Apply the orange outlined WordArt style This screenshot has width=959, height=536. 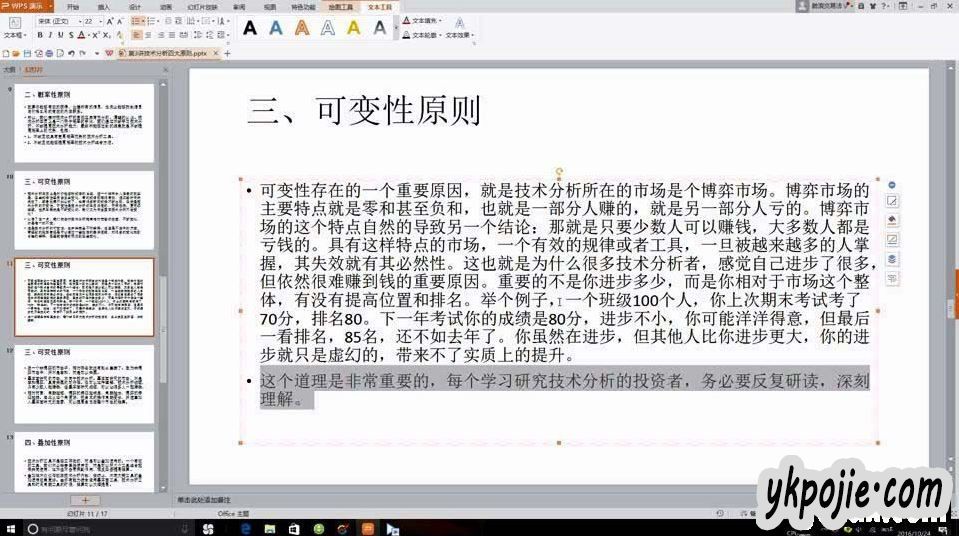pyautogui.click(x=302, y=28)
